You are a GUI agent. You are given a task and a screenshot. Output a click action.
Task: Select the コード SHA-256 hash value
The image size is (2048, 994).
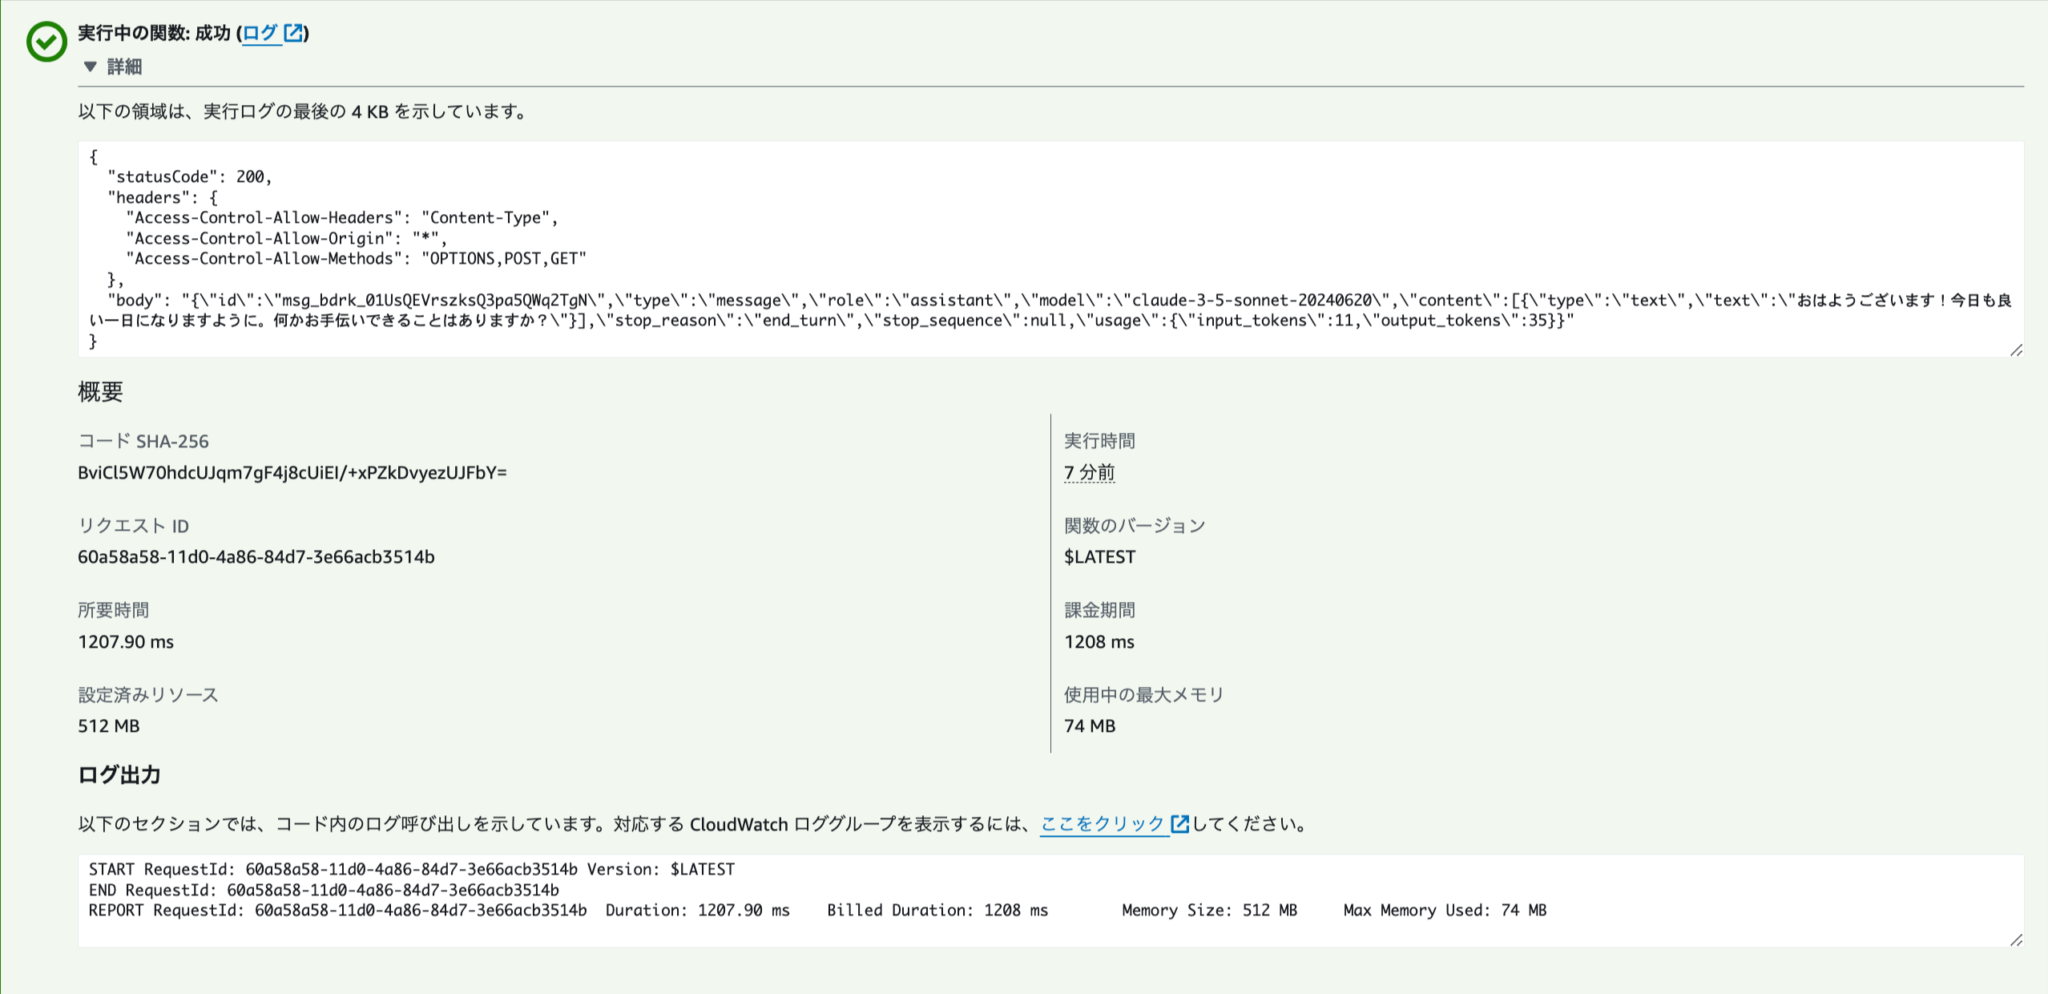pyautogui.click(x=293, y=472)
